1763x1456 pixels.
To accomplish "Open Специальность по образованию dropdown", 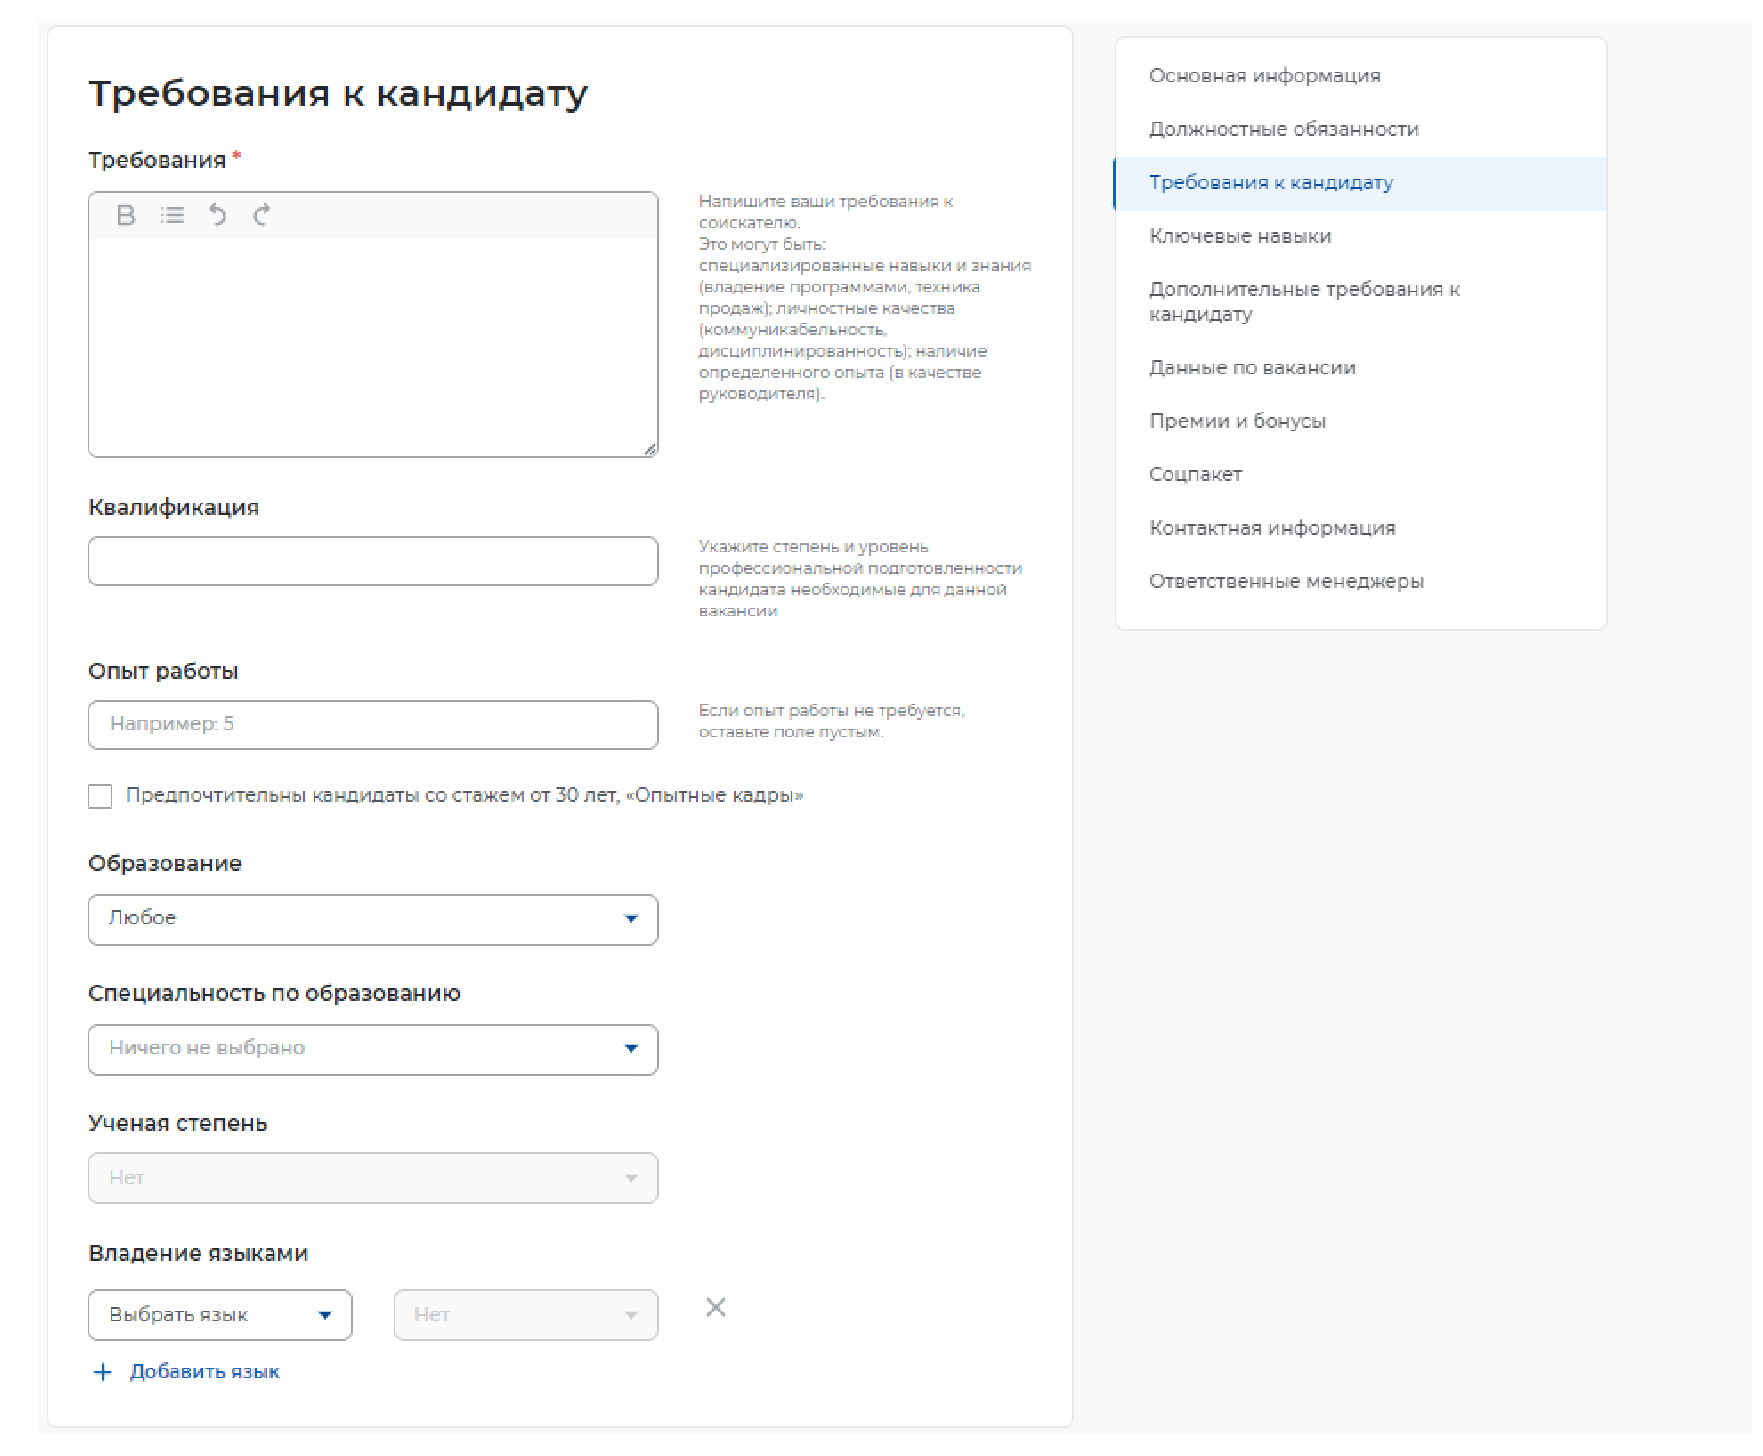I will coord(373,1049).
